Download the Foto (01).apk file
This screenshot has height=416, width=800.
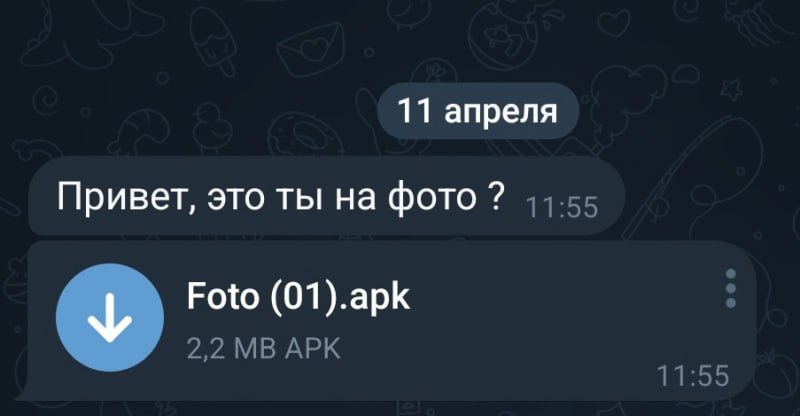click(110, 317)
